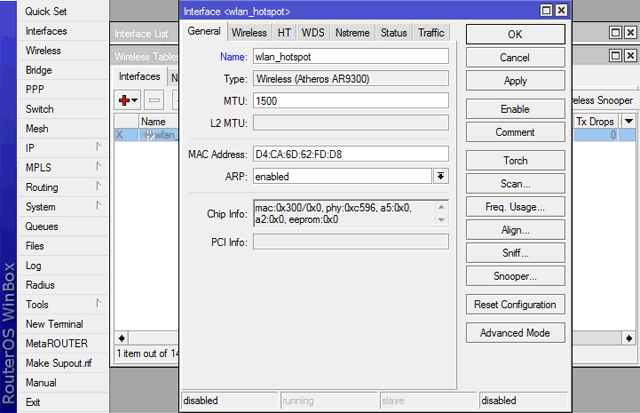Switch to the Traffic tab
The height and width of the screenshot is (413, 640).
coord(431,33)
